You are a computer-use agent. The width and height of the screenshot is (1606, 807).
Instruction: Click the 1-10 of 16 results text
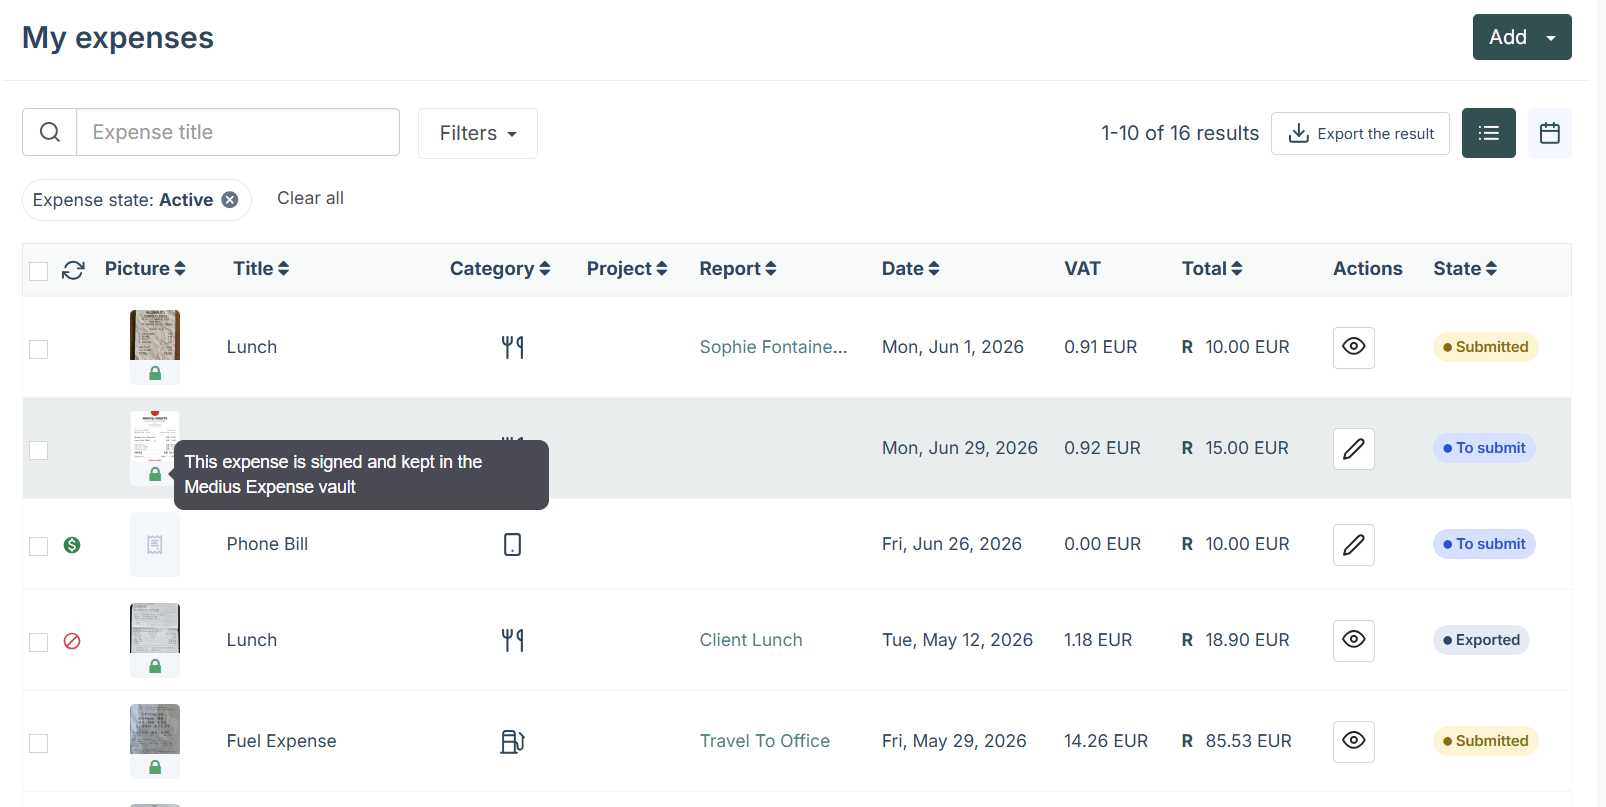(1180, 133)
